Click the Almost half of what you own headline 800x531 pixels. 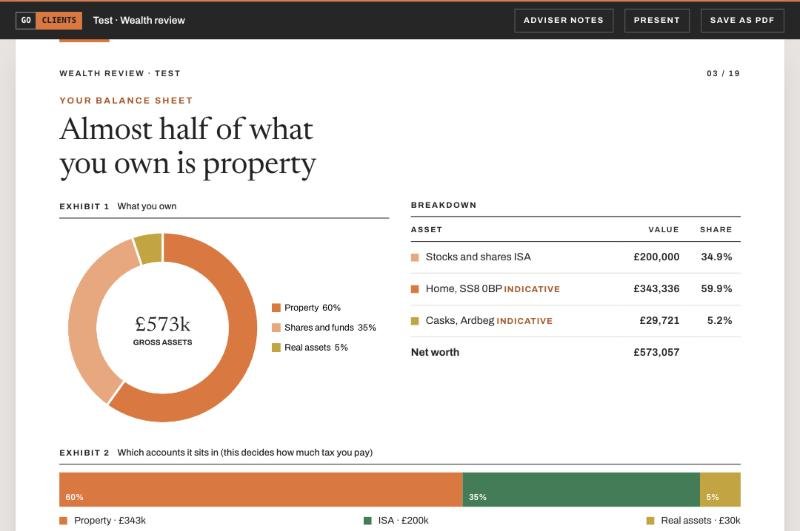coord(187,147)
